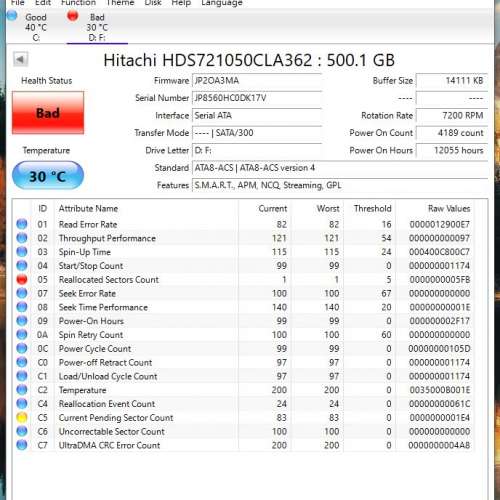Image resolution: width=500 pixels, height=500 pixels.
Task: Select the Bad 30 °C D: F: disk tab
Action: (97, 27)
